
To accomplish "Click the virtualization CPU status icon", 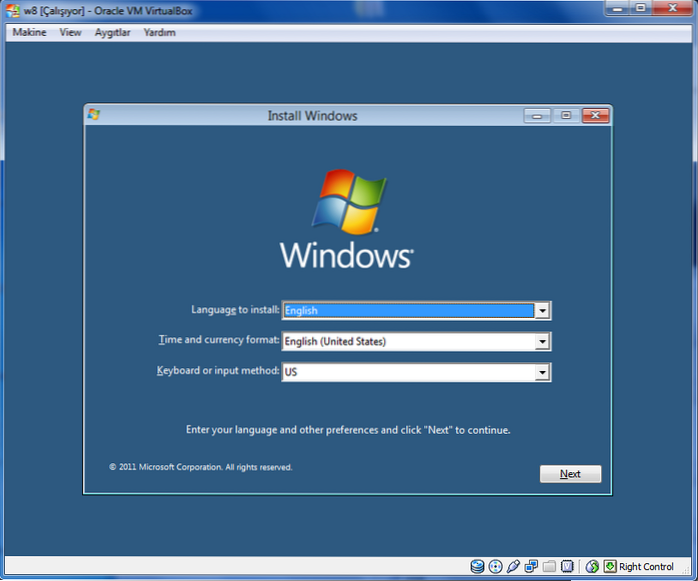I will (567, 567).
